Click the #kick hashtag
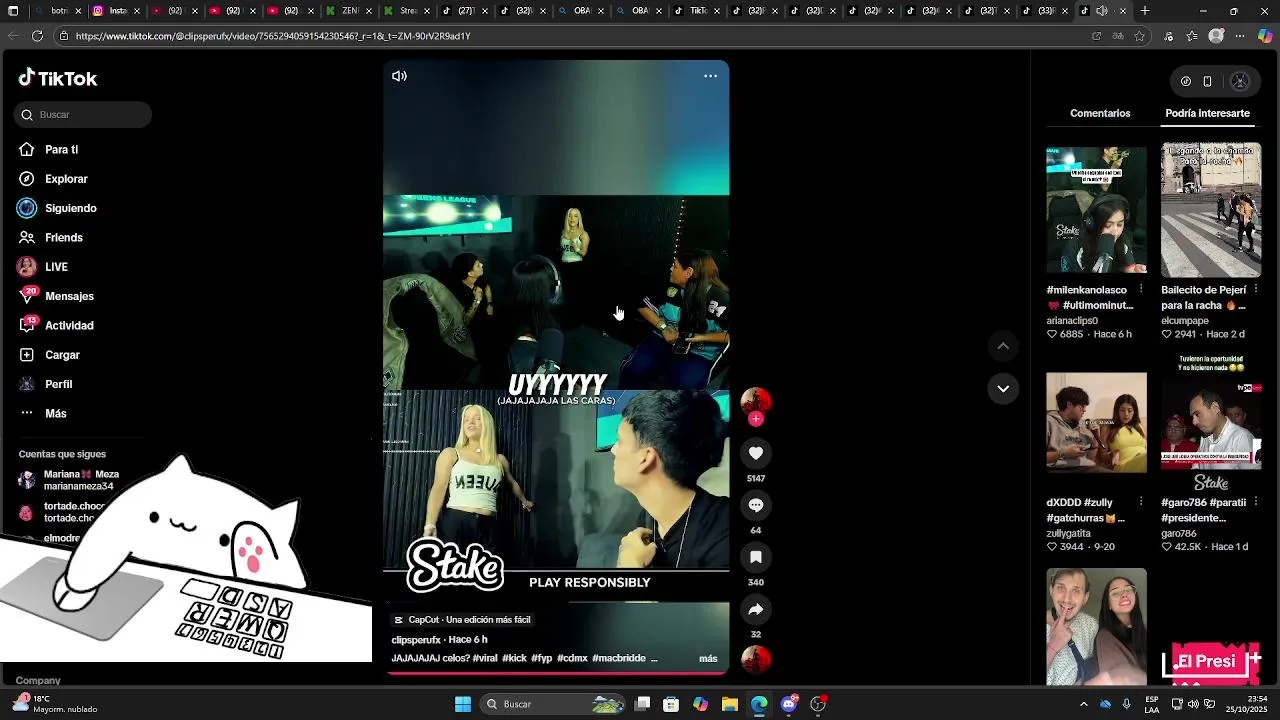This screenshot has height=720, width=1280. click(x=514, y=658)
